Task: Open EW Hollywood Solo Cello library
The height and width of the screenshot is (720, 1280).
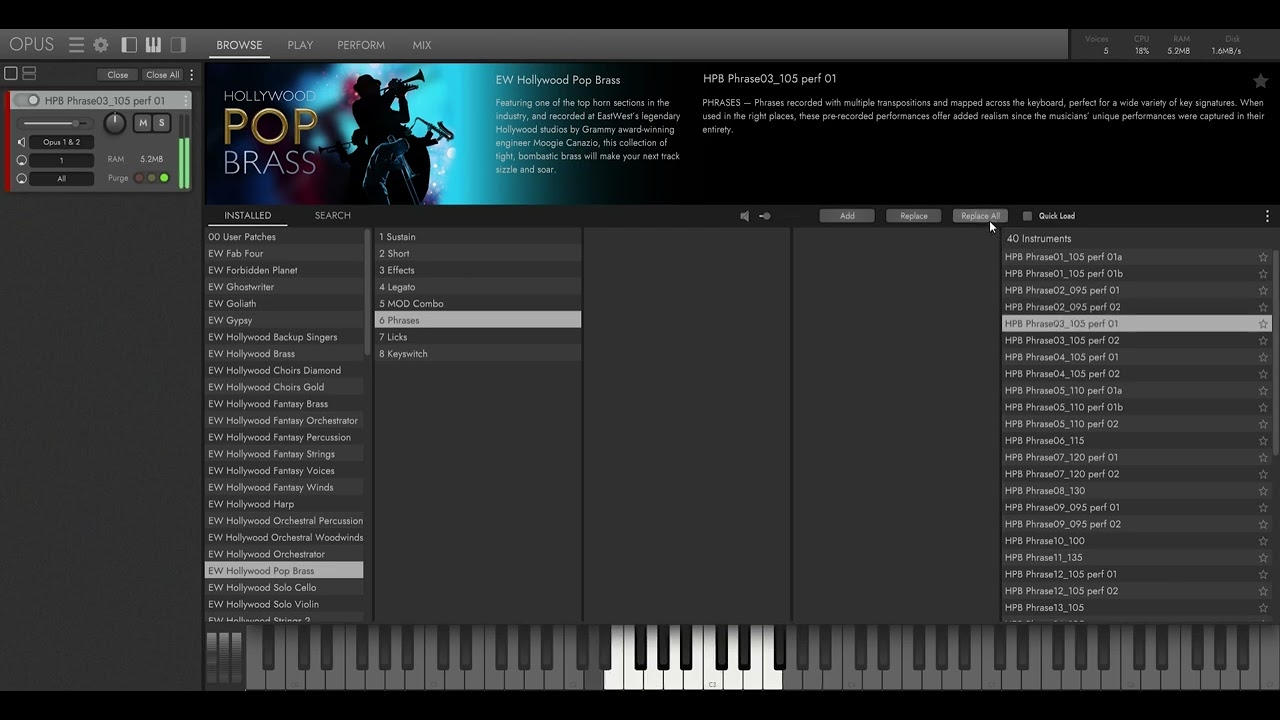Action: 284,588
